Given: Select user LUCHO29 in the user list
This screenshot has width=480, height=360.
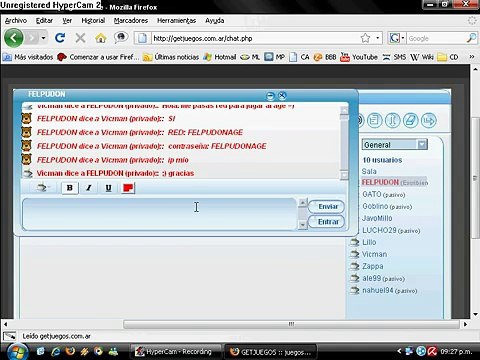Looking at the screenshot, I should pos(391,230).
